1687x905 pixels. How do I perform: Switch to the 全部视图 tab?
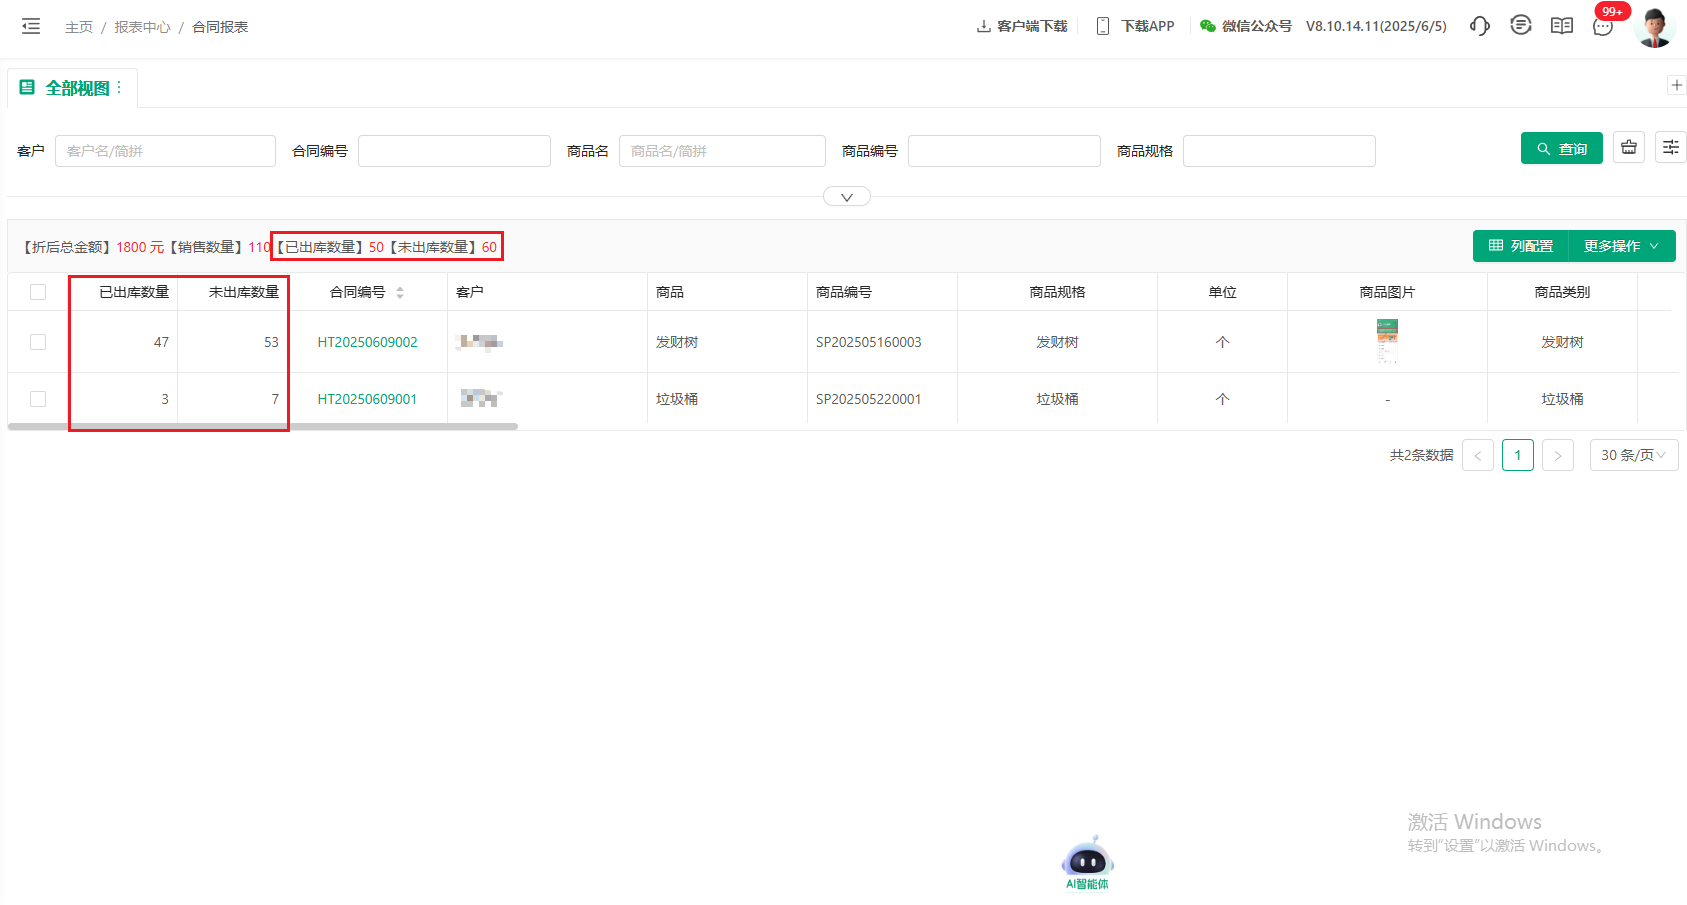[x=76, y=88]
